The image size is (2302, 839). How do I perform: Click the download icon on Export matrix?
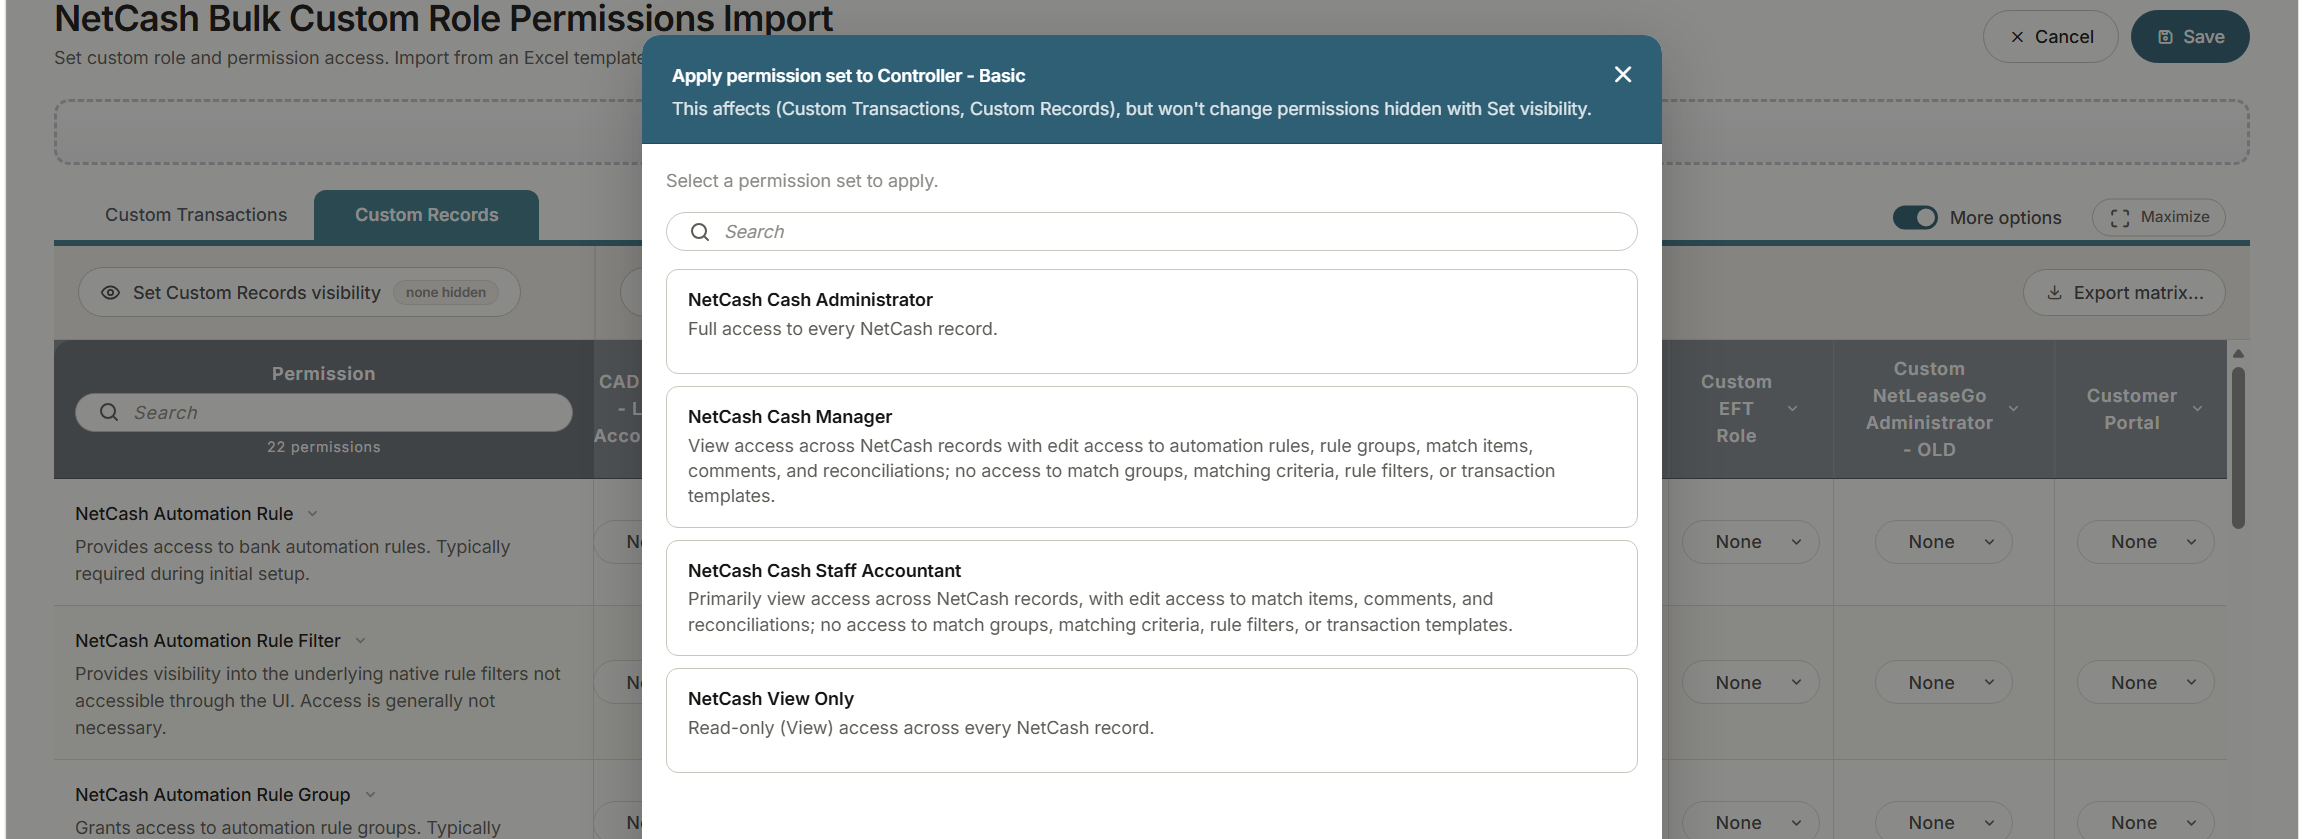pyautogui.click(x=2054, y=293)
